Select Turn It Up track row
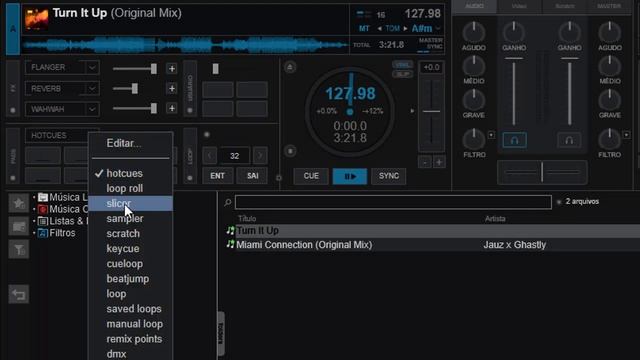This screenshot has width=640, height=360. [x=433, y=231]
